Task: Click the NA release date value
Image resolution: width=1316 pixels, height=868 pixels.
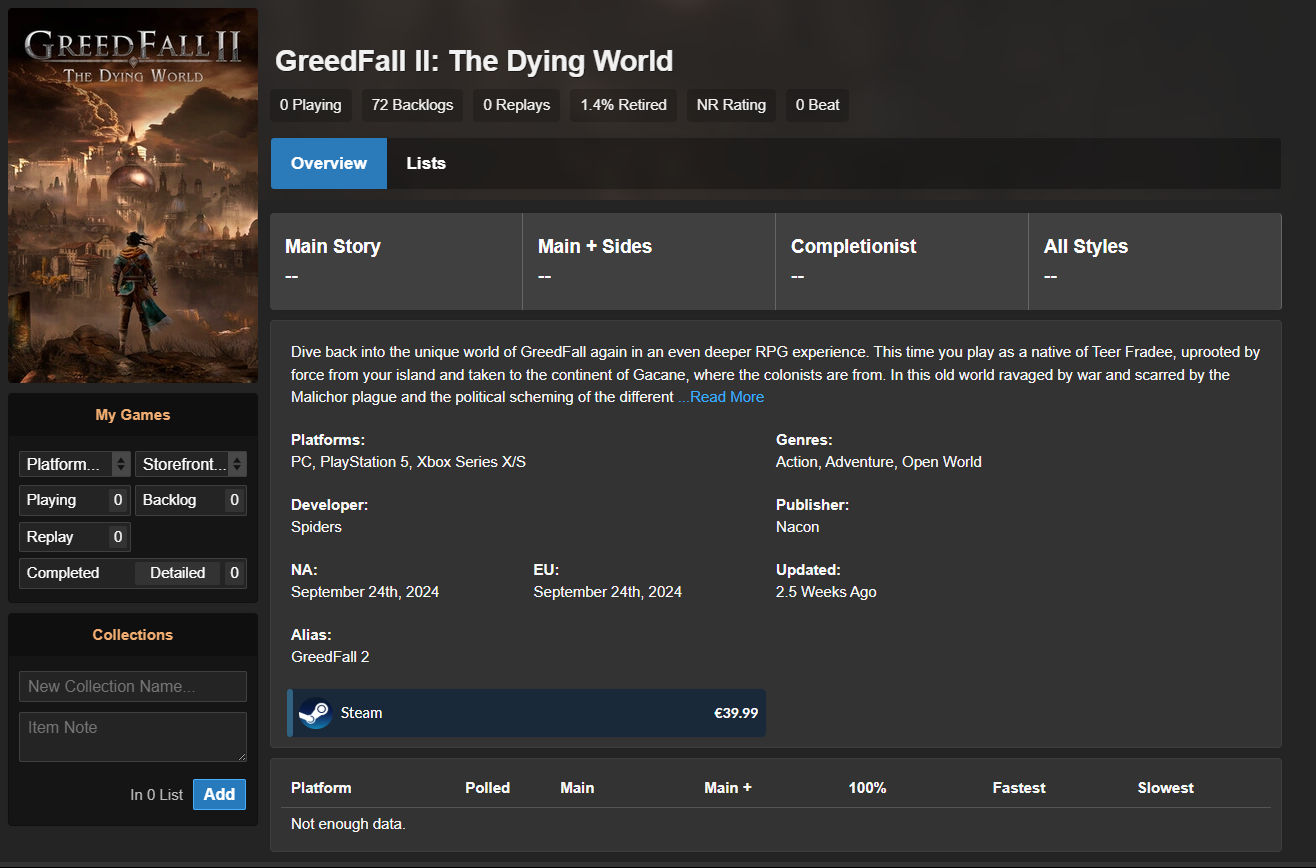Action: coord(365,592)
